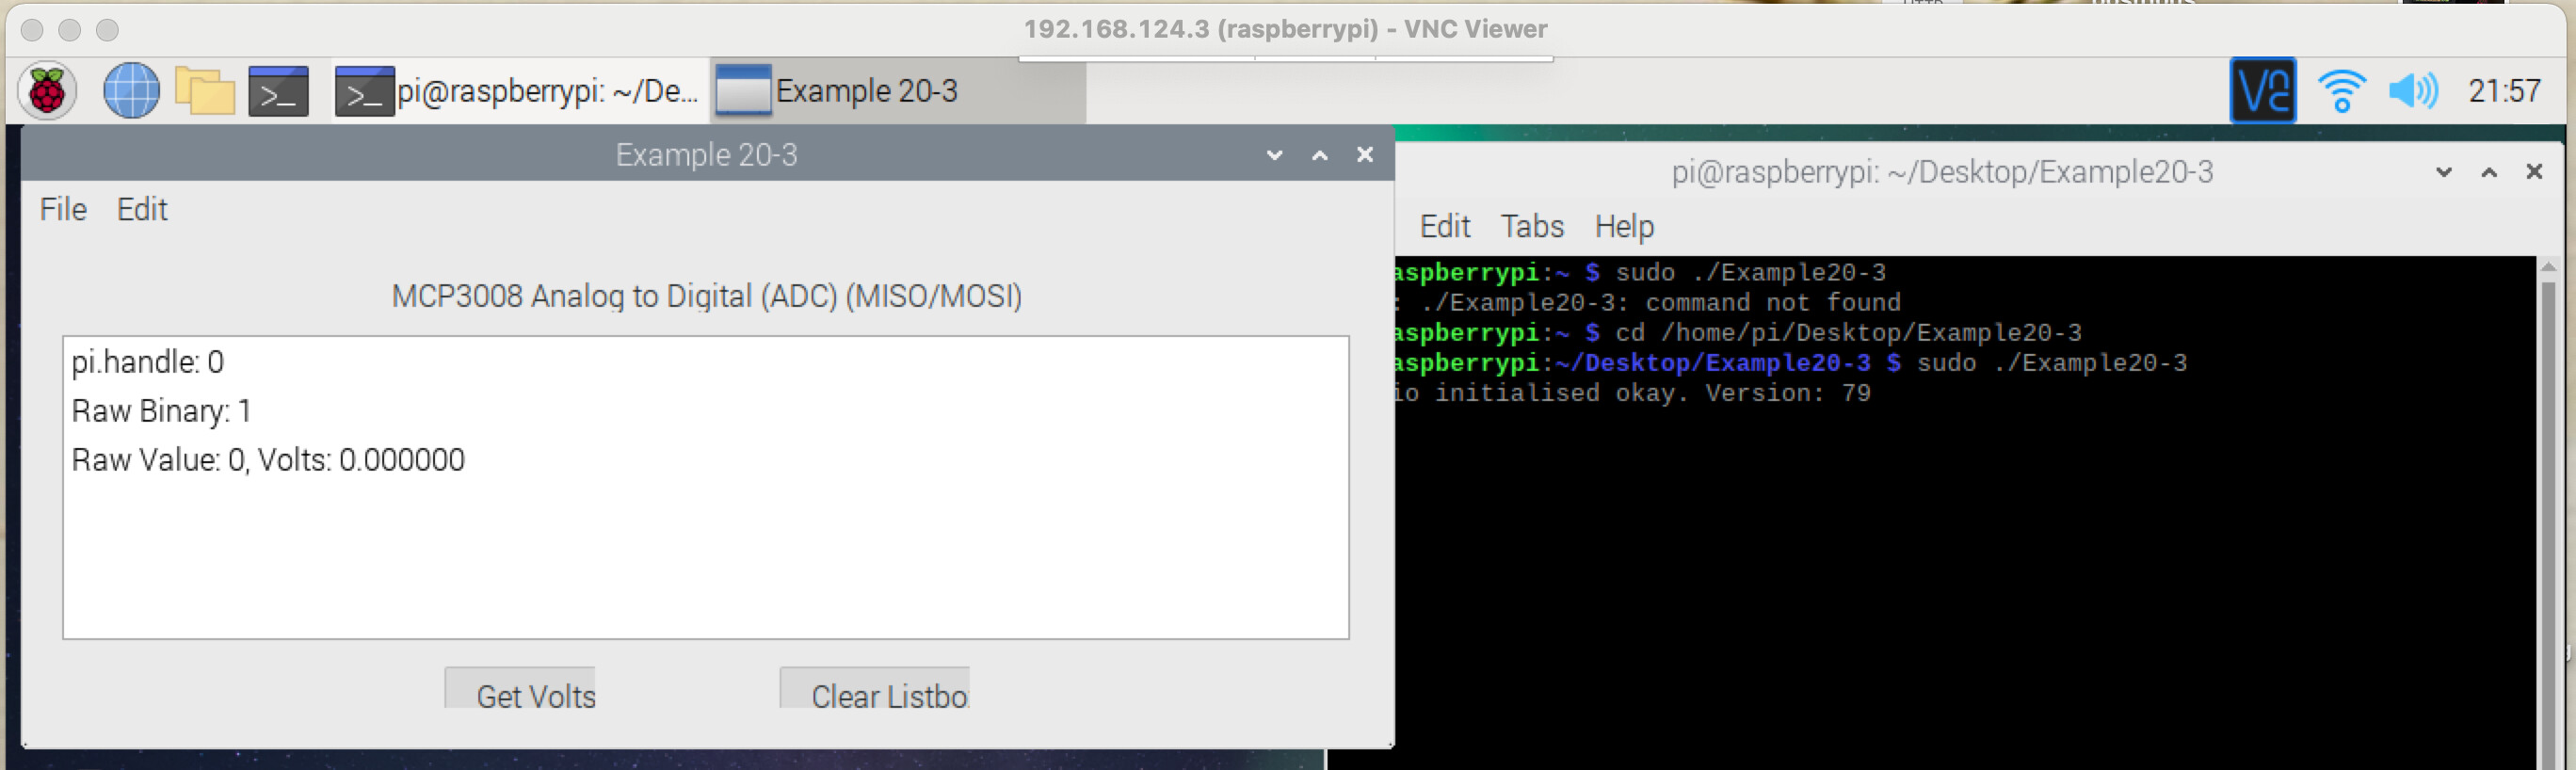
Task: Zoom the macOS VNC Viewer window
Action: point(107,30)
